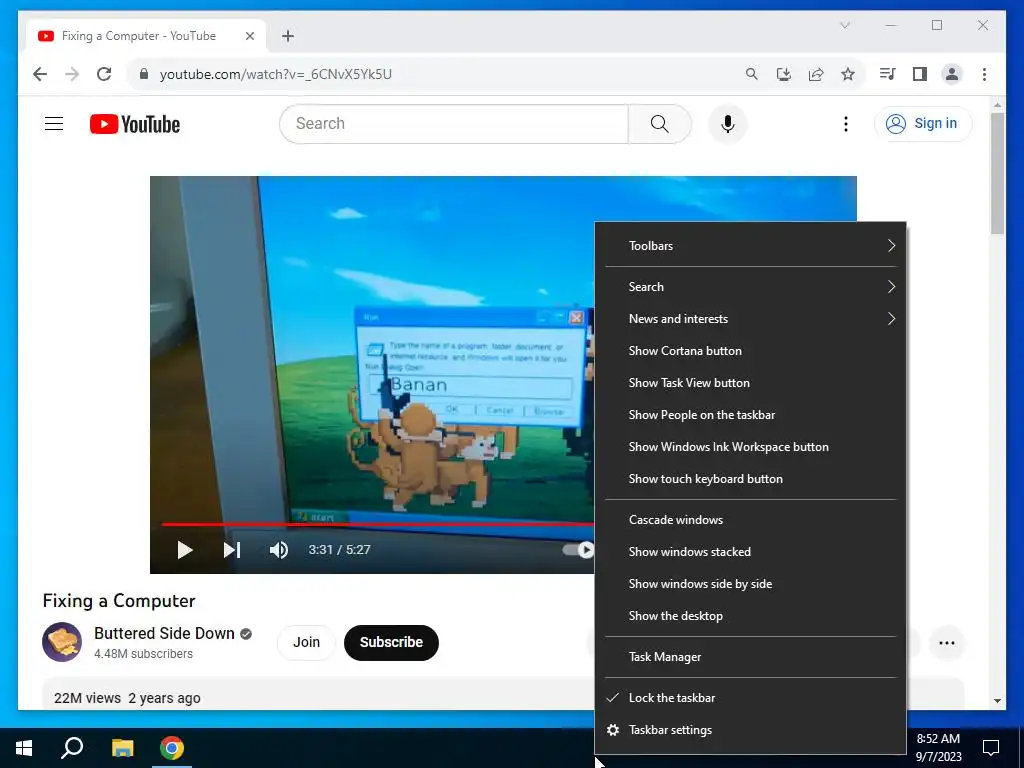The image size is (1024, 768).
Task: Mute the video volume
Action: [x=278, y=550]
